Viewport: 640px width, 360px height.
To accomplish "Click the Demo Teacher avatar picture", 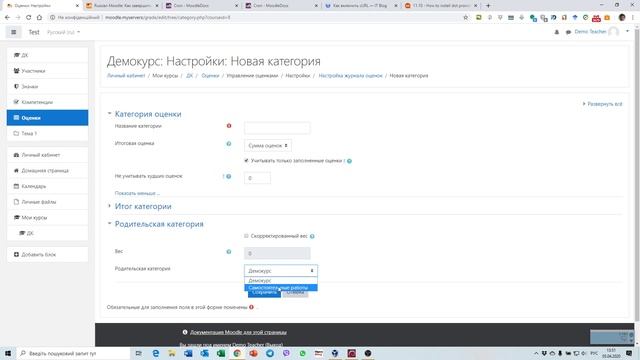I will (613, 32).
